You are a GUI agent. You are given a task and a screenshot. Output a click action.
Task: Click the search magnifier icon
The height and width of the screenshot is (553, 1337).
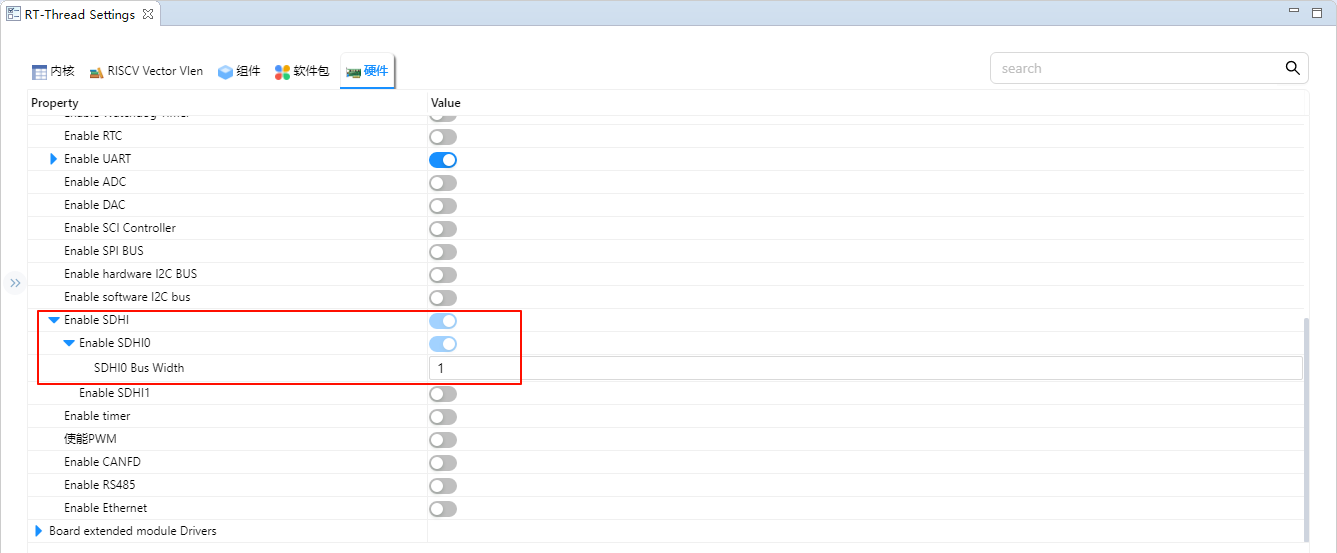(1292, 68)
